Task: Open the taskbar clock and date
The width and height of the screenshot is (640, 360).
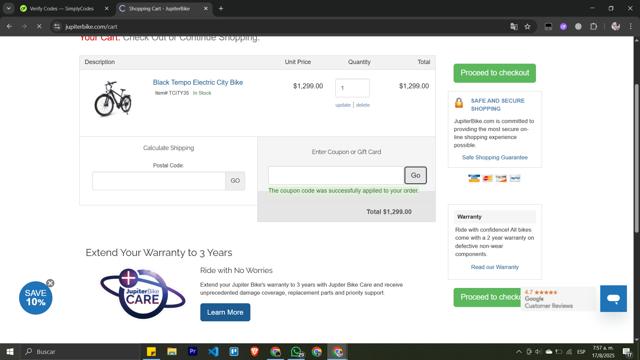Action: [603, 352]
